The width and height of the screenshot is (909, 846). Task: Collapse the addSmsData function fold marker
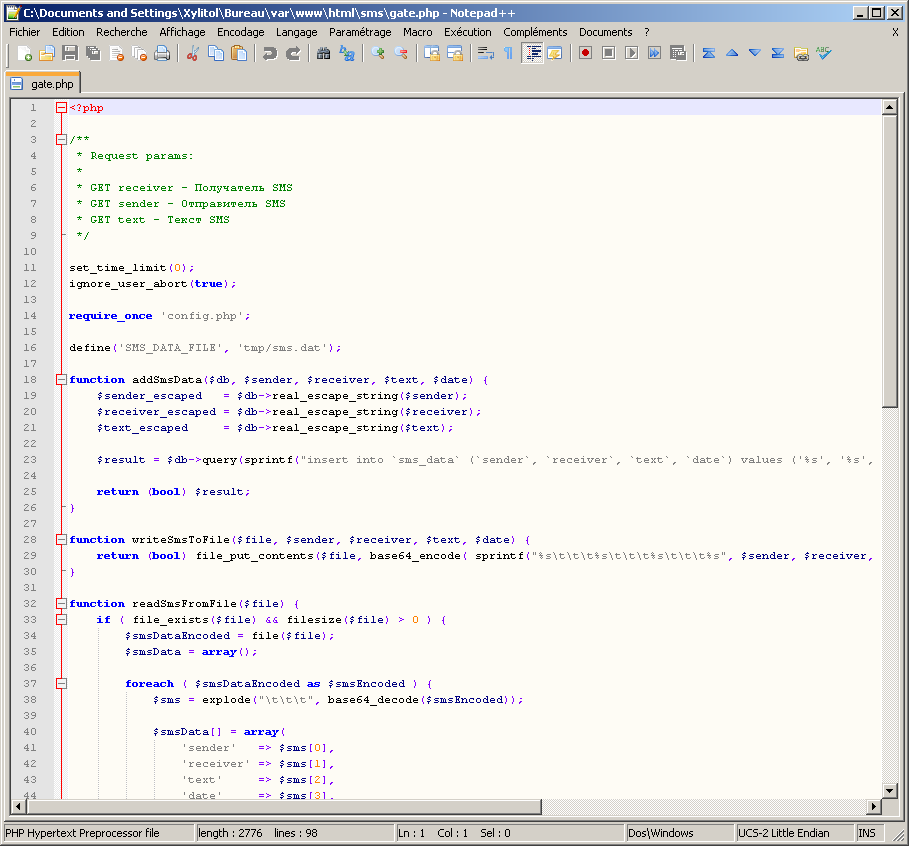coord(61,380)
